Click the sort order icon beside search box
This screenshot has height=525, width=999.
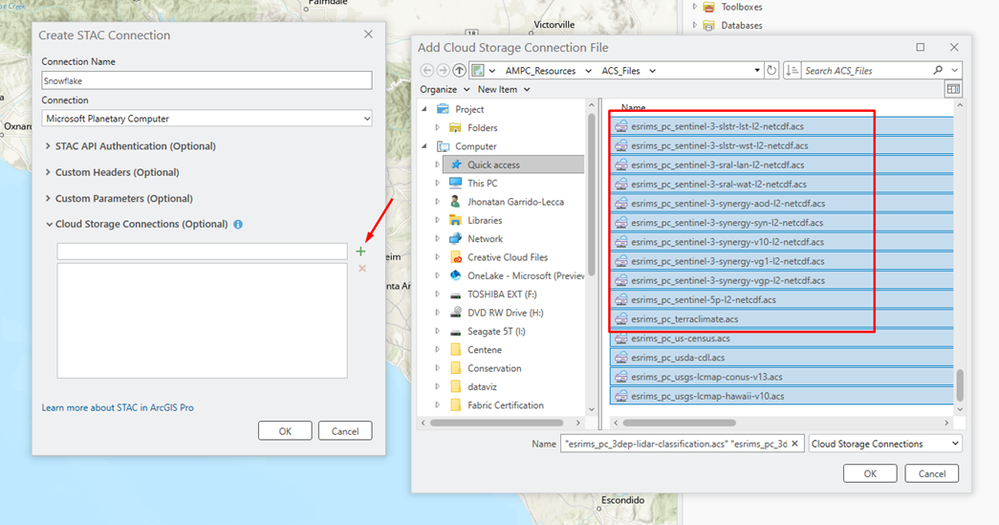[x=791, y=71]
